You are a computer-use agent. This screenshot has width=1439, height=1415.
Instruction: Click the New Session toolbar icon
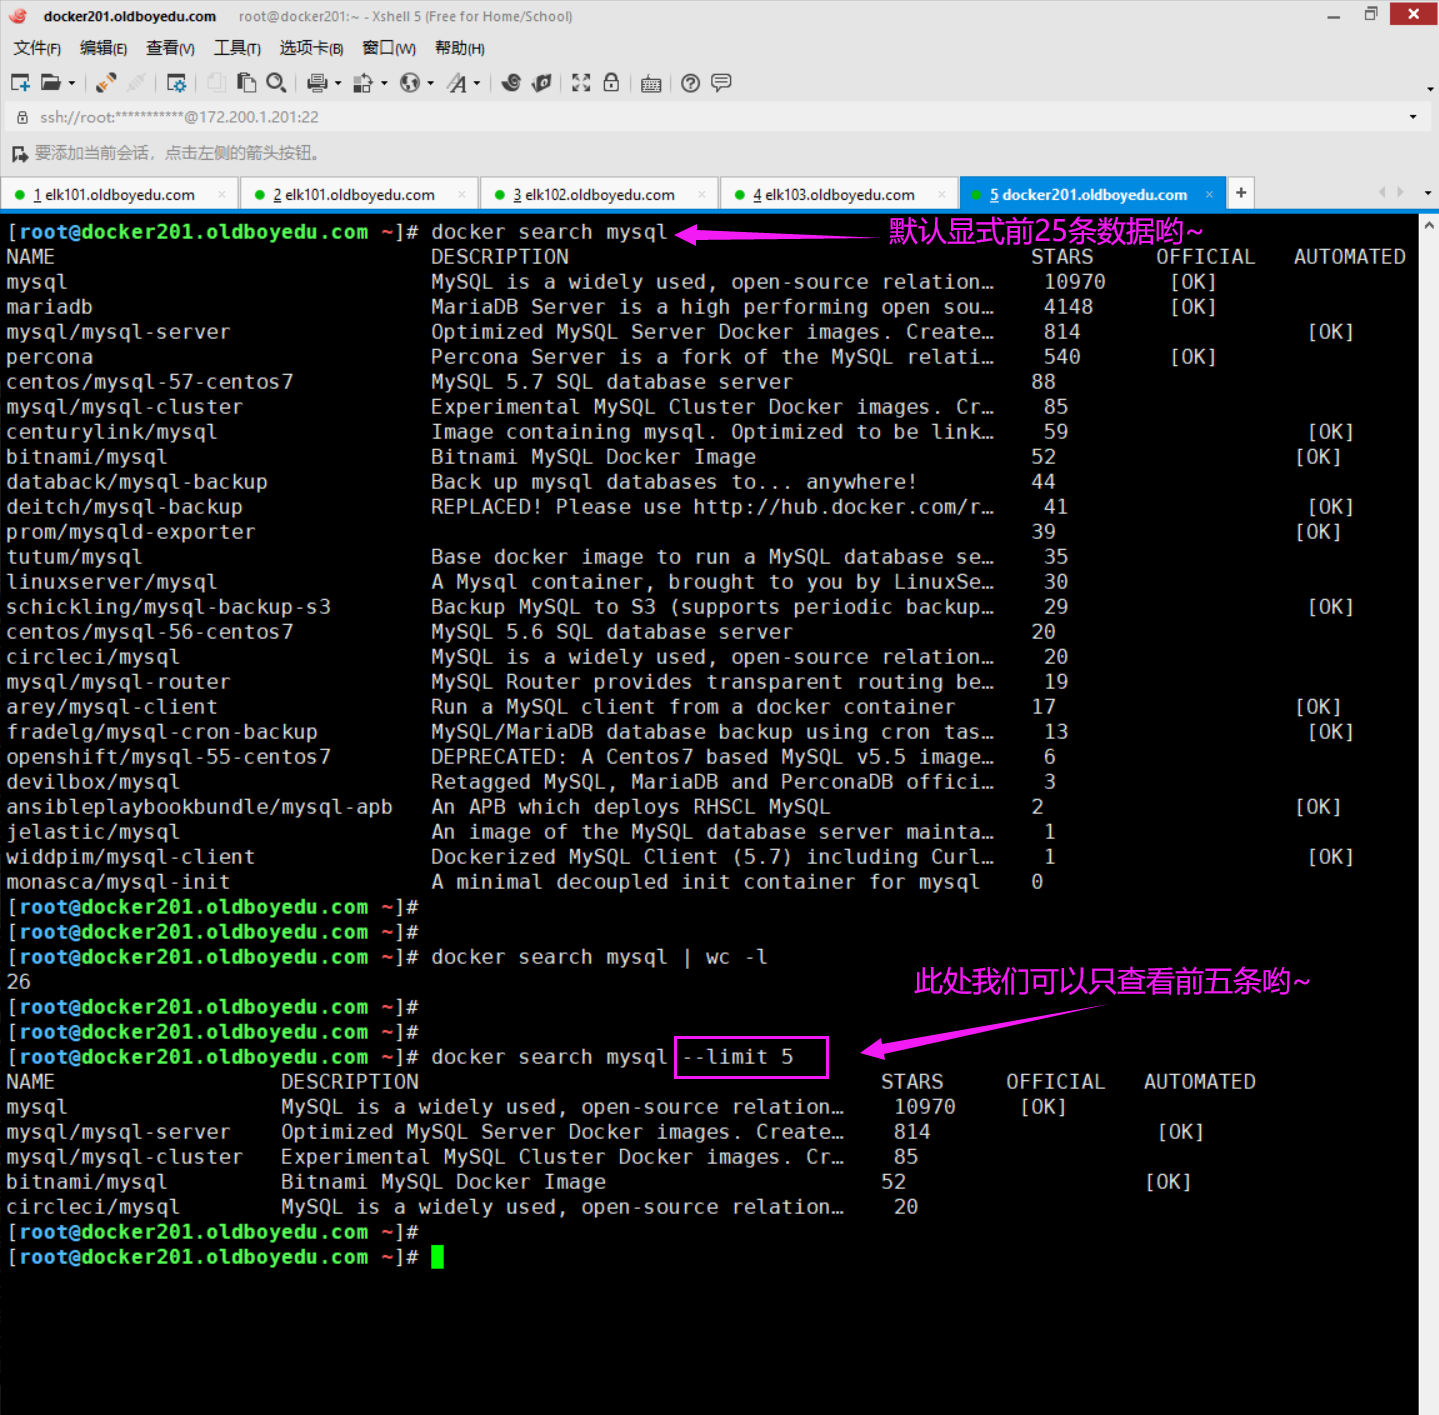click(x=20, y=83)
